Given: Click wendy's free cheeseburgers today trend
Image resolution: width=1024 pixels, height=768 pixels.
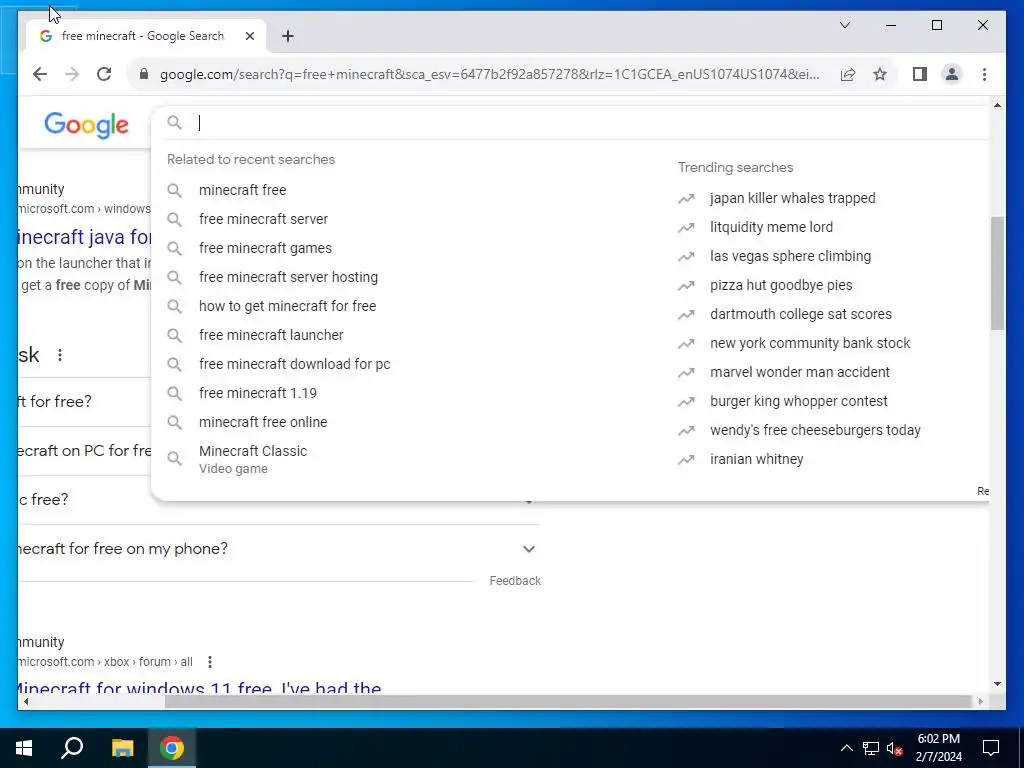Looking at the screenshot, I should pos(815,430).
